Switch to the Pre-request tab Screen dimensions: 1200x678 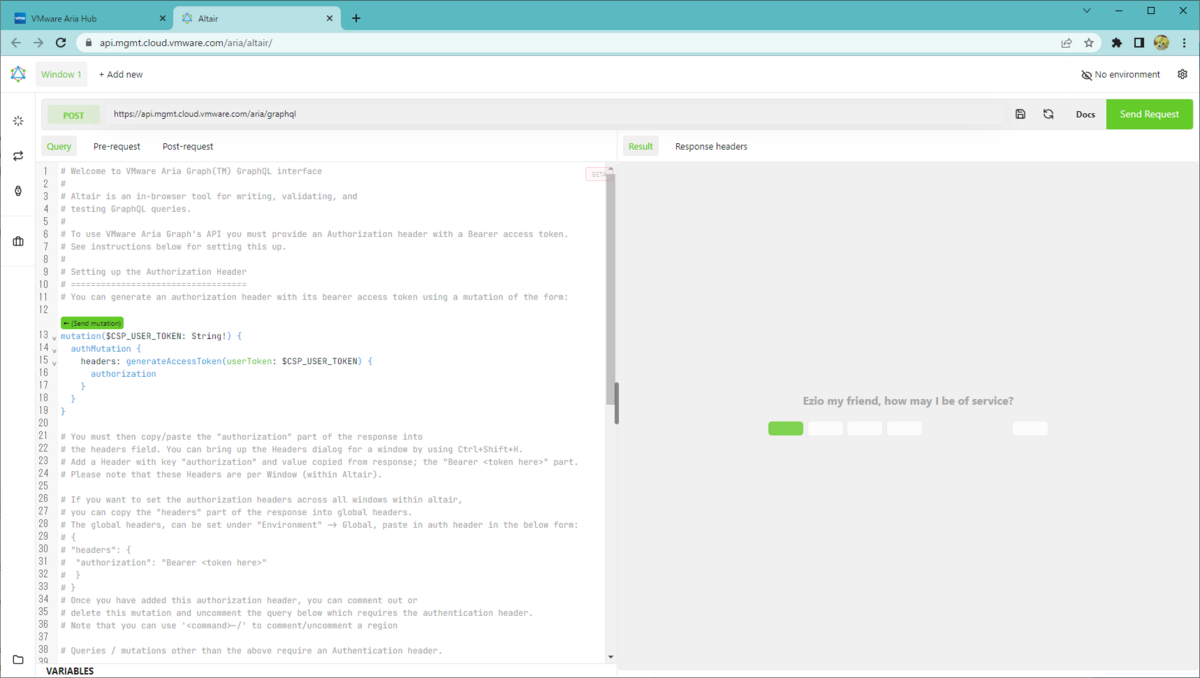(117, 146)
